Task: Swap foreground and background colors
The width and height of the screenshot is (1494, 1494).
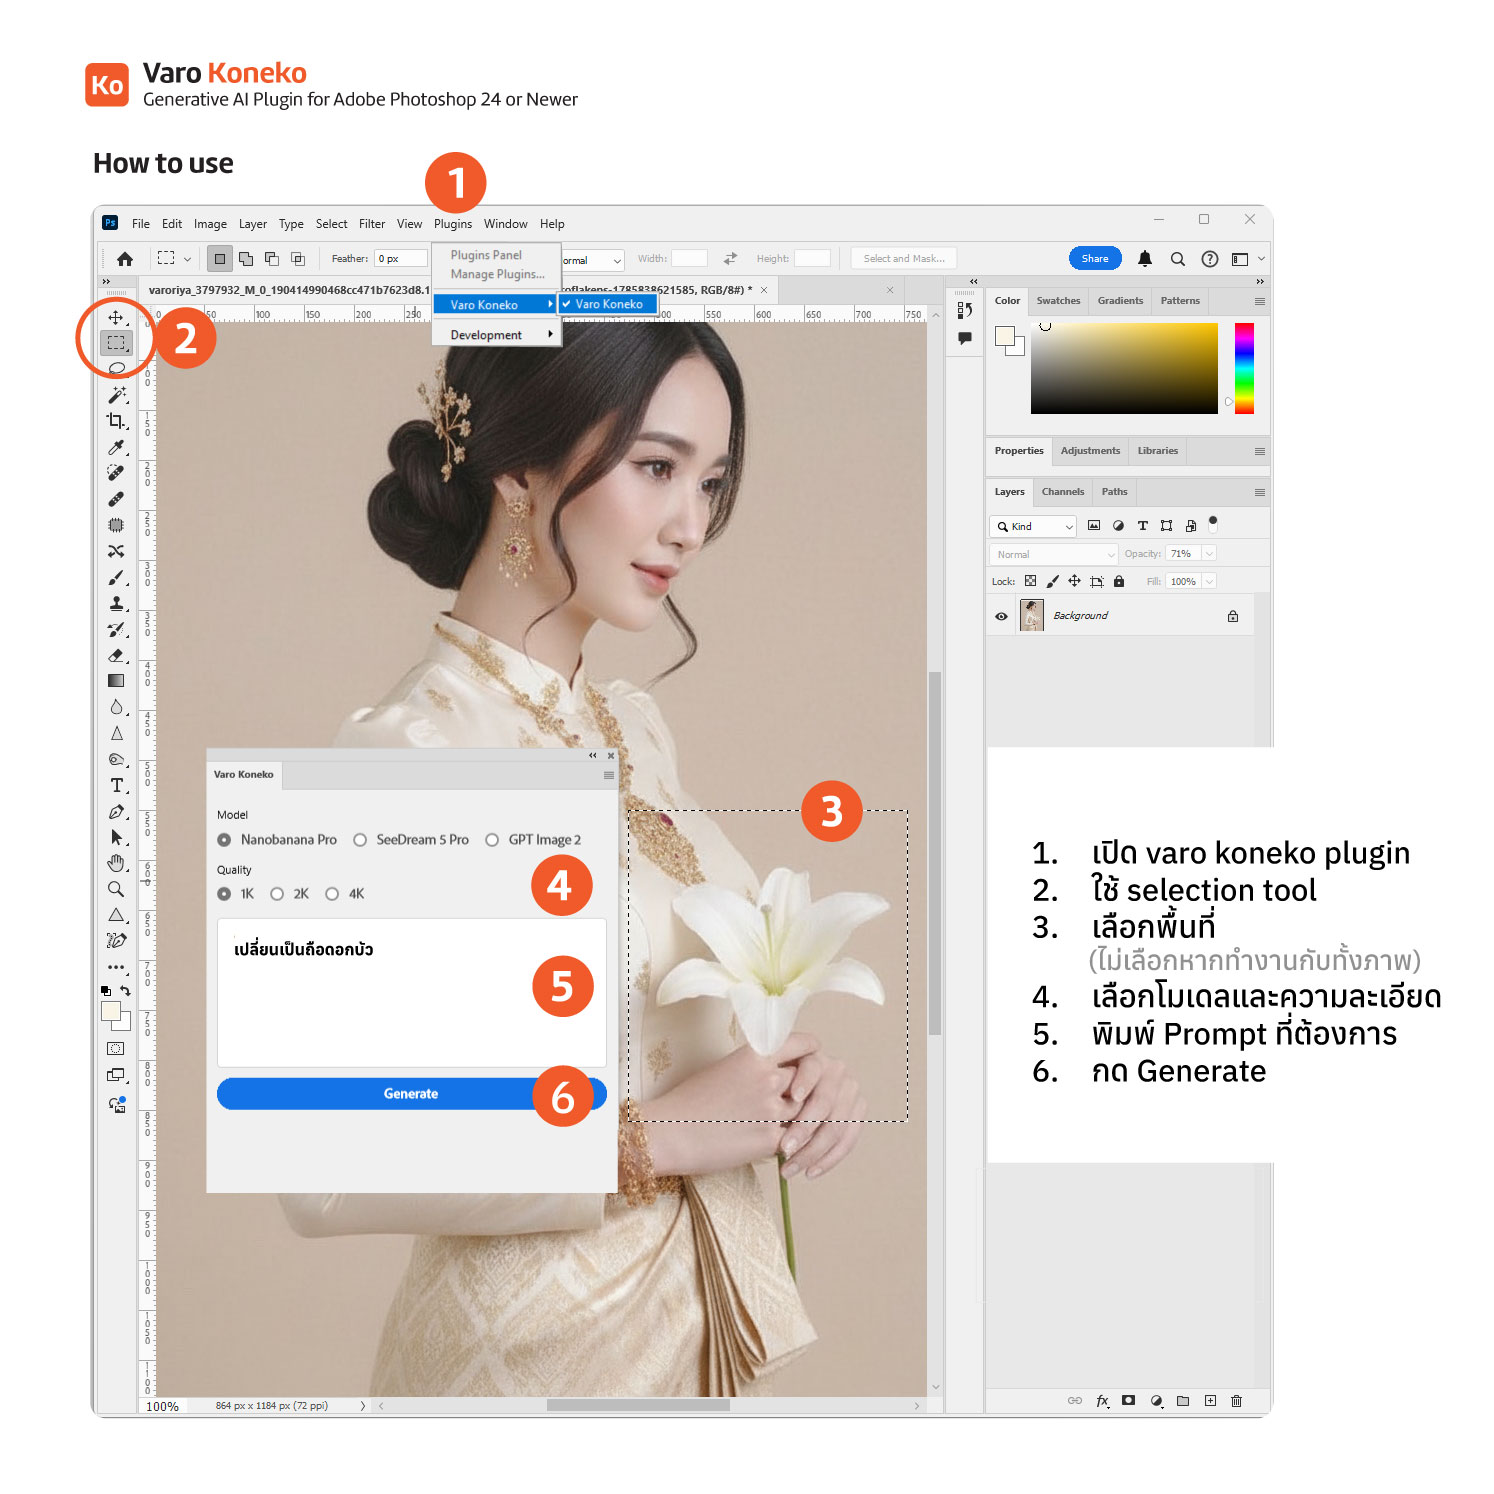Action: point(125,990)
